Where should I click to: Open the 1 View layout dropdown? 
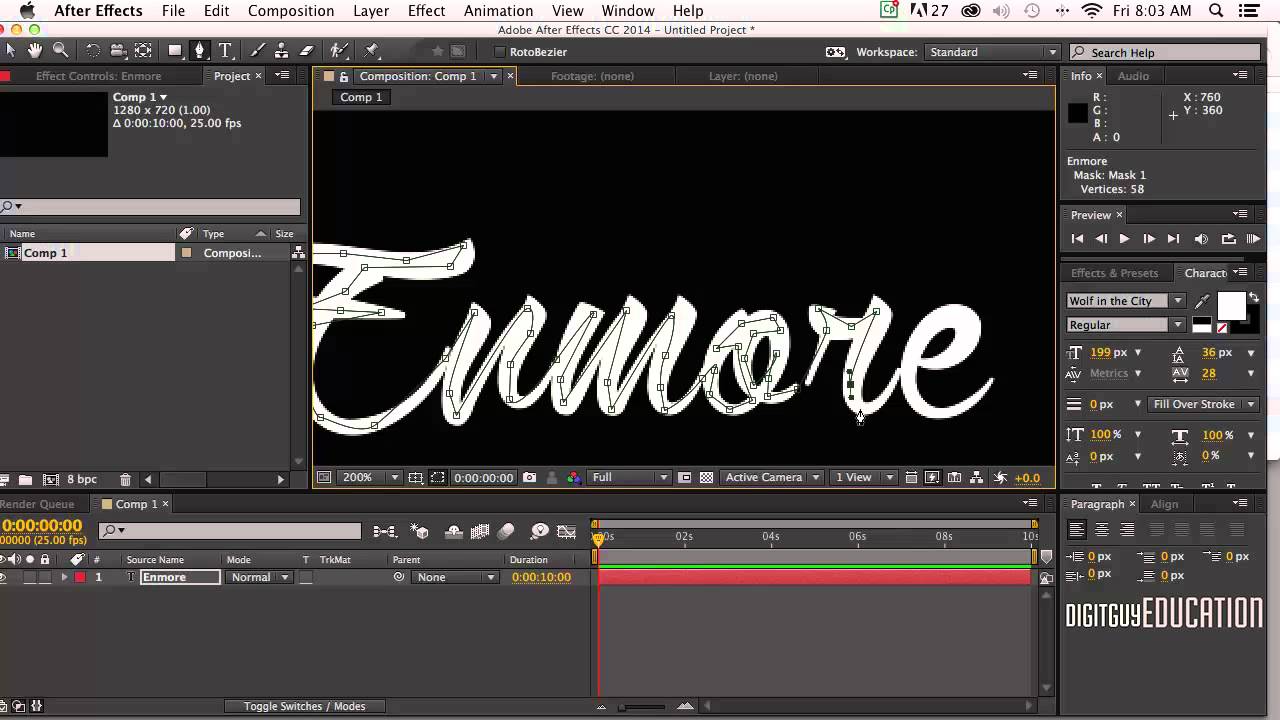tap(864, 478)
